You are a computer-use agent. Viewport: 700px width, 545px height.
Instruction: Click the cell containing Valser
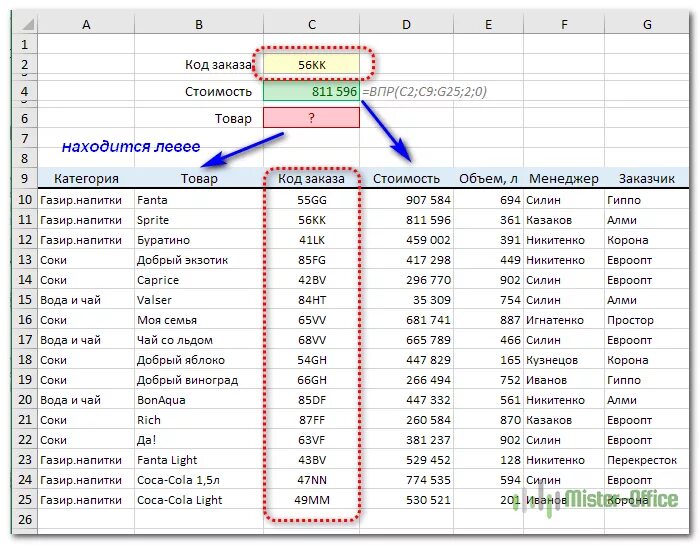[199, 300]
